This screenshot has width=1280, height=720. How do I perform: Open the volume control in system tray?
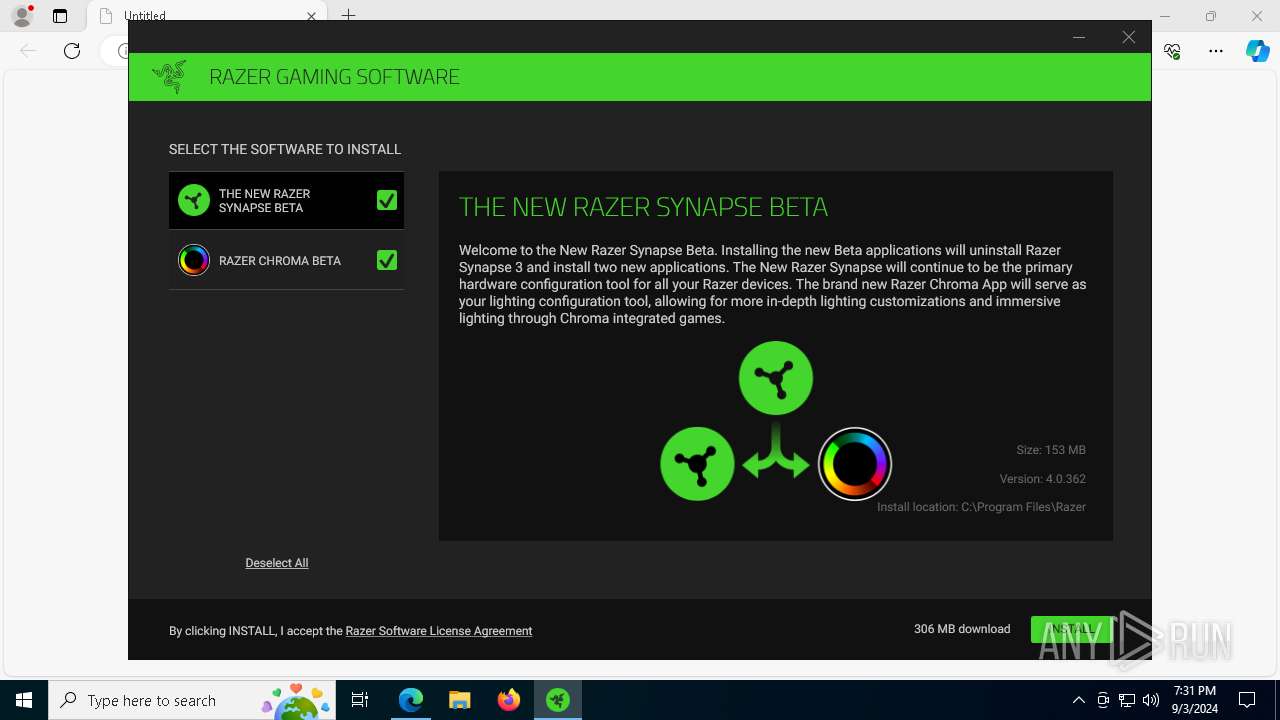pos(1151,700)
